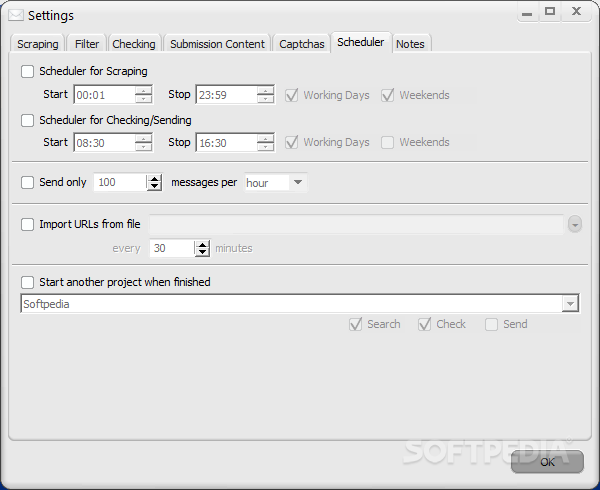Toggle the Search checkbox under Softpedia project
This screenshot has height=490, width=600.
point(355,325)
